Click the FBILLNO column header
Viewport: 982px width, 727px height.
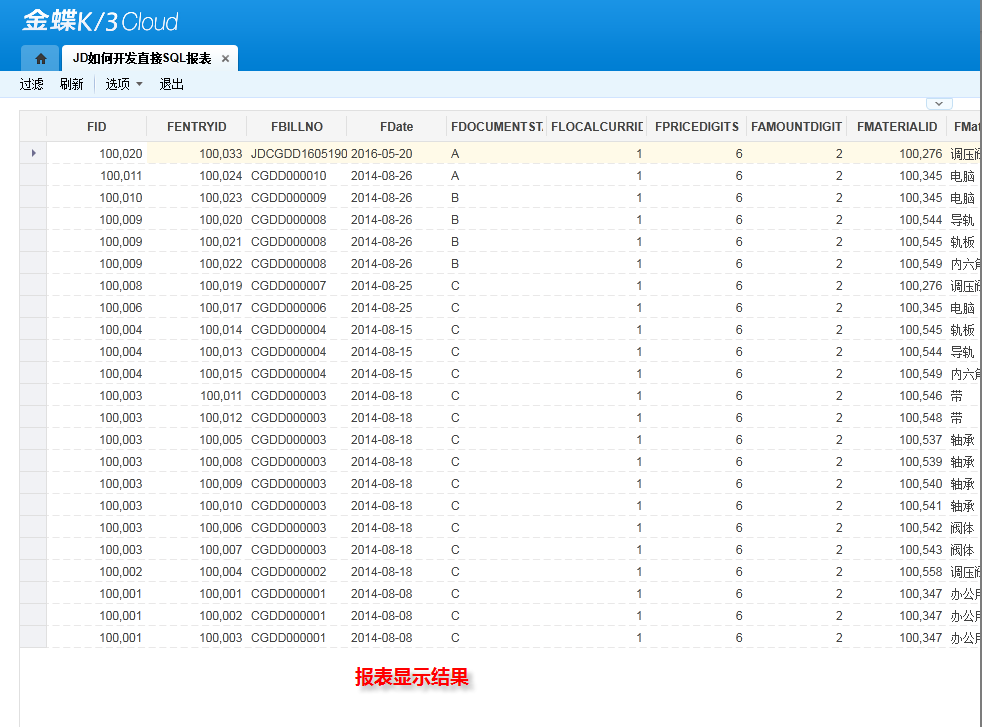tap(297, 126)
